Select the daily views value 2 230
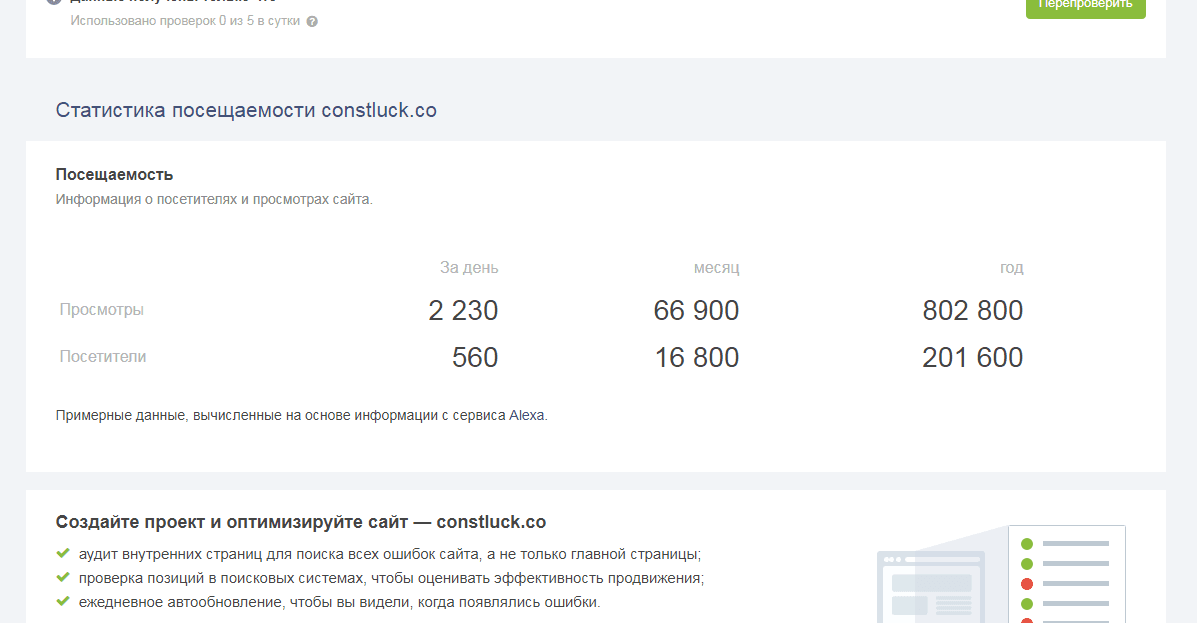1197x623 pixels. (x=463, y=310)
